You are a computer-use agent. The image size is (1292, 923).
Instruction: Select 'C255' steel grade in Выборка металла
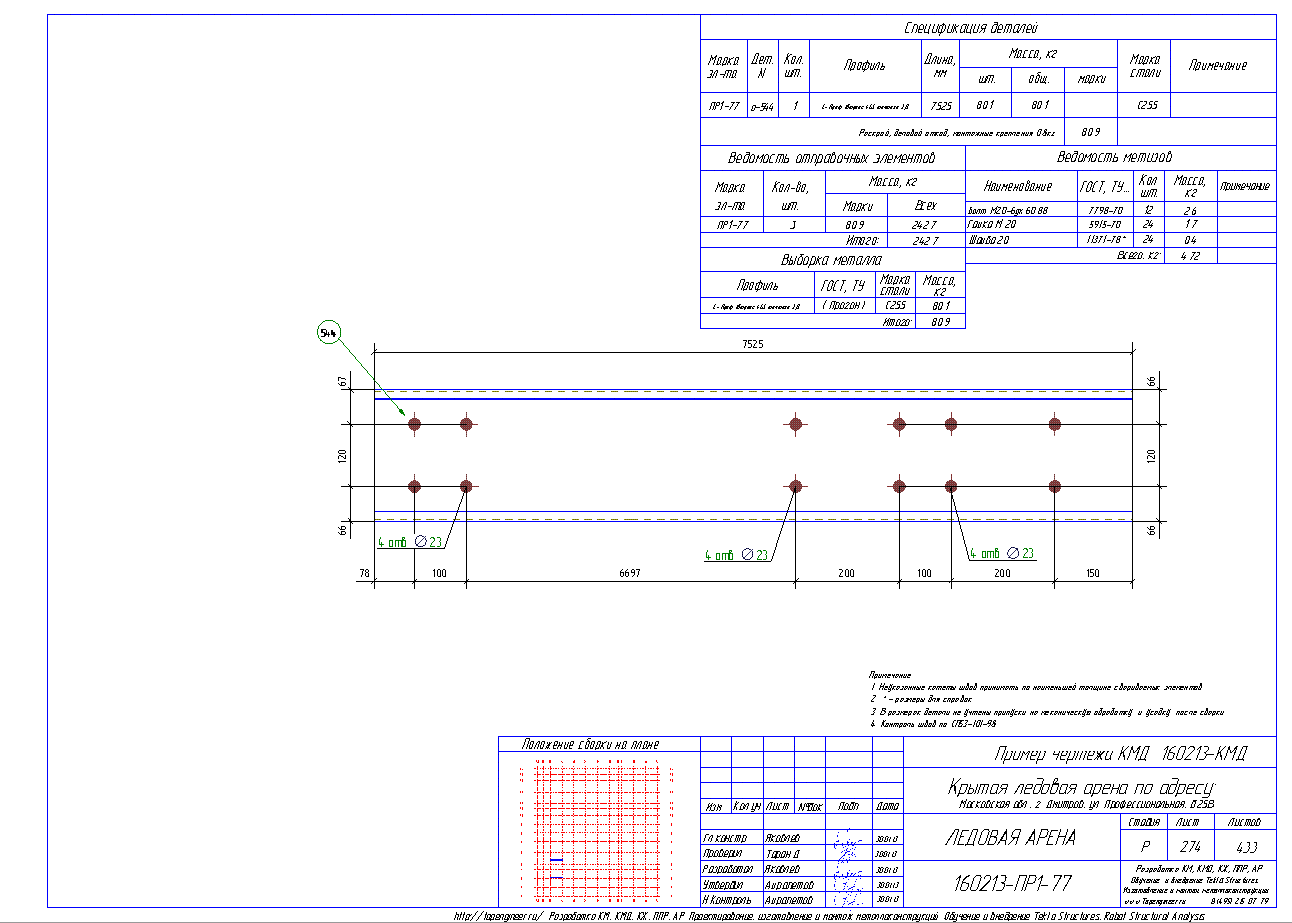[x=895, y=305]
